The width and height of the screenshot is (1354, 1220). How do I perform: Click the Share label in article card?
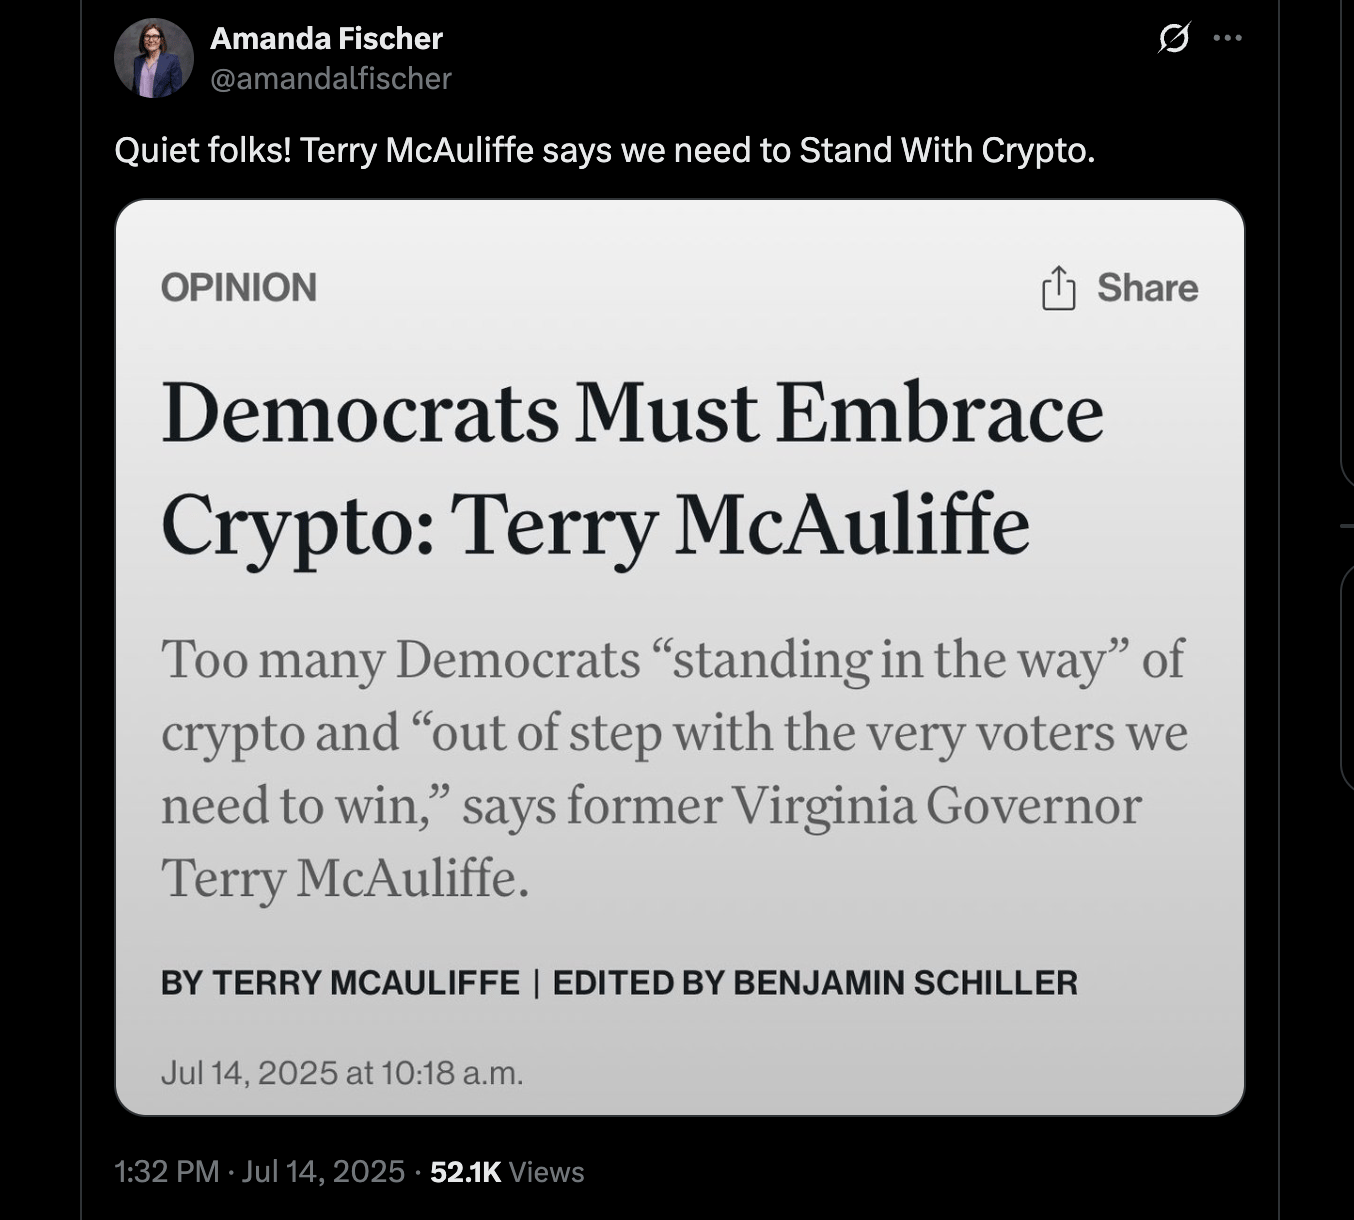(1147, 288)
